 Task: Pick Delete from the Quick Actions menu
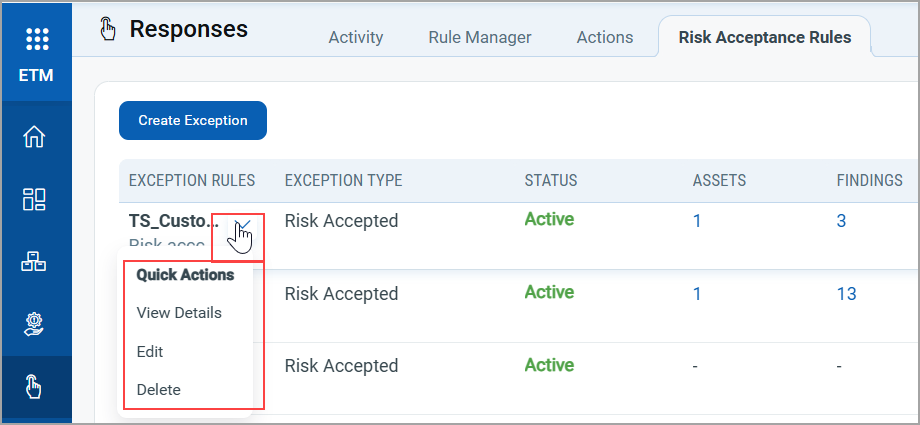158,390
